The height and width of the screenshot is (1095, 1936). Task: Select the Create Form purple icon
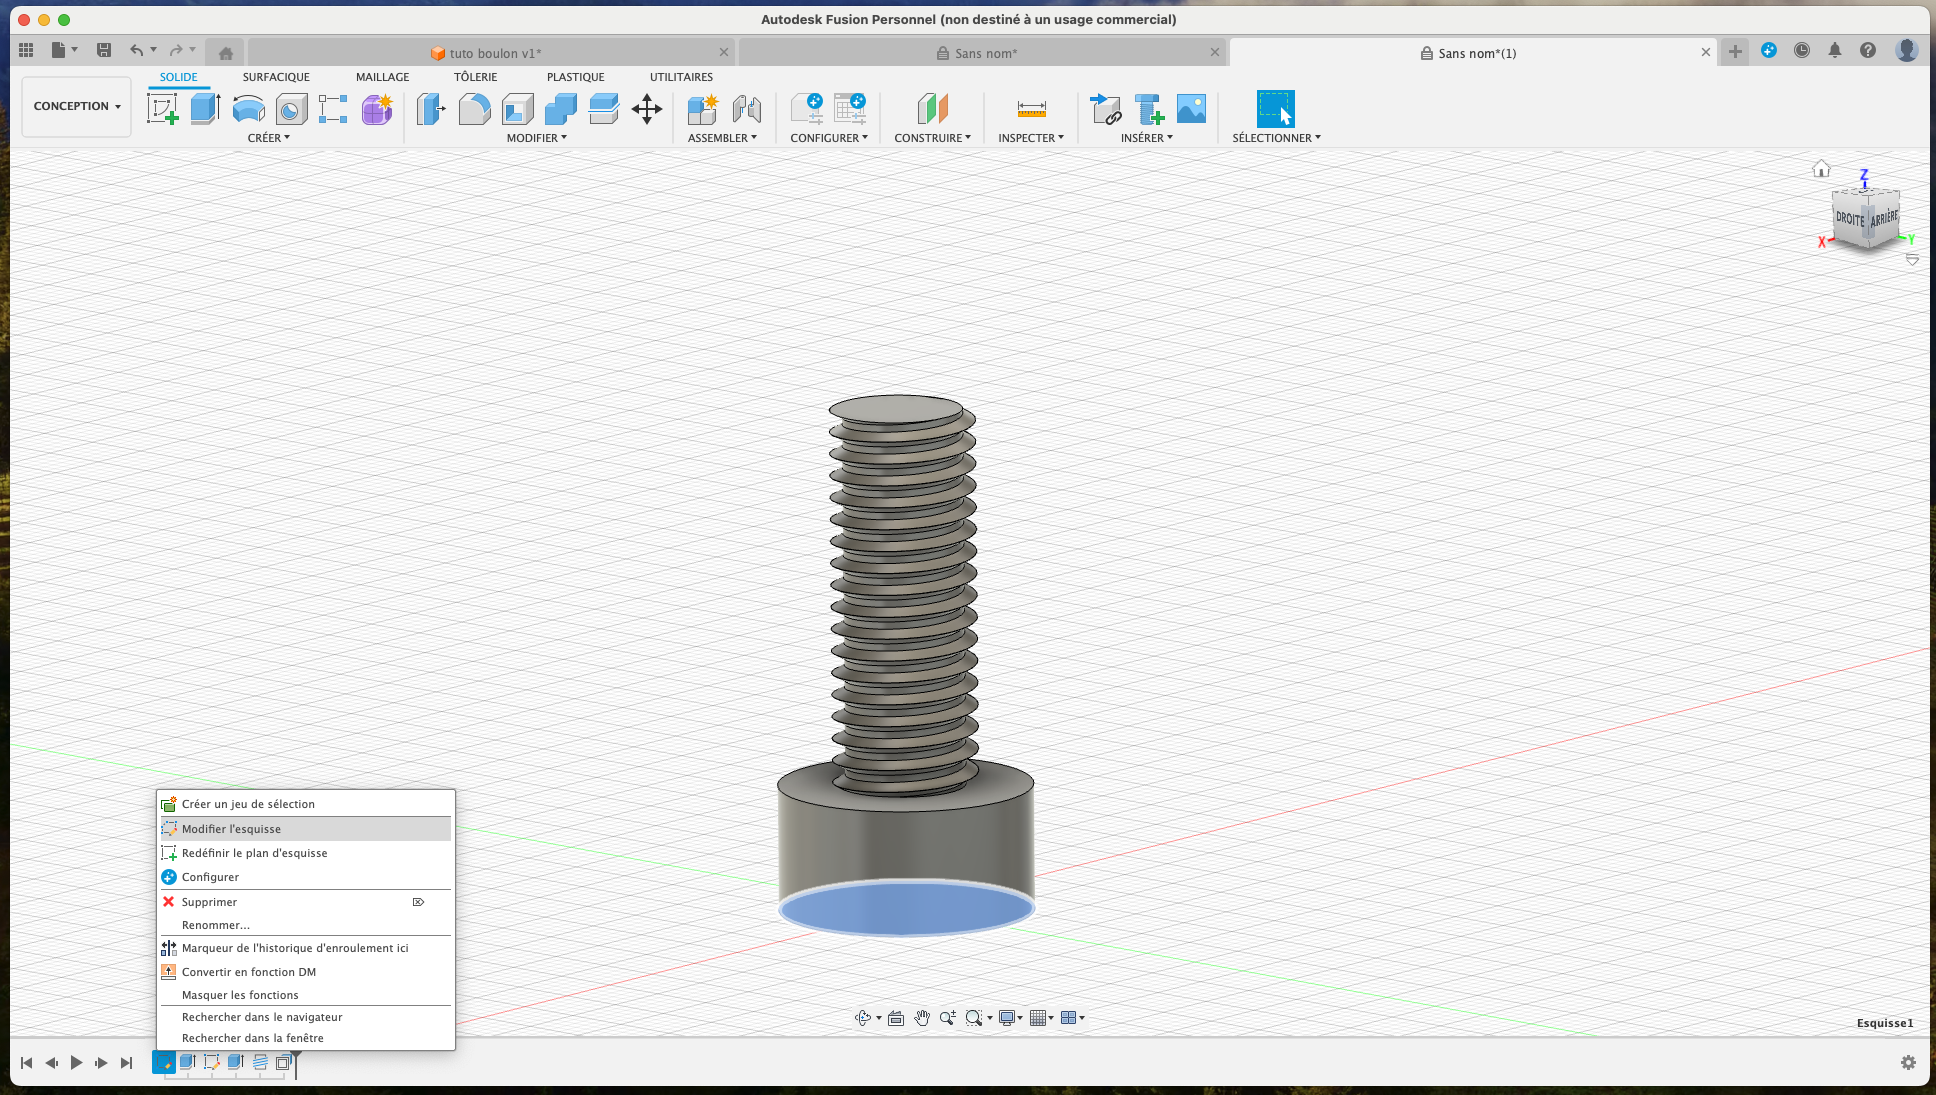pos(377,108)
